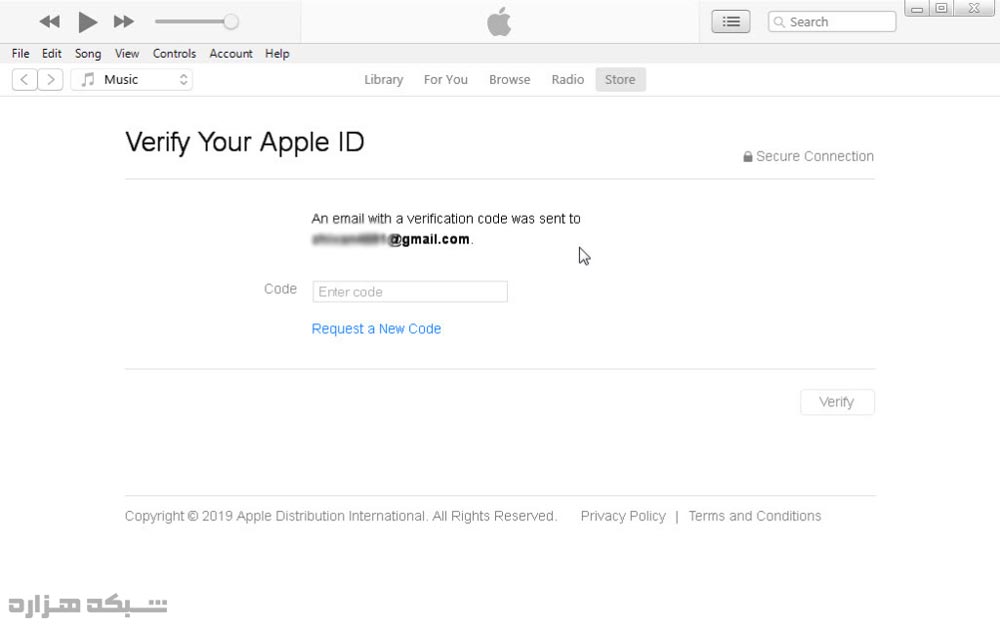Start playback with the Play button
The width and height of the screenshot is (1000, 627).
[87, 22]
